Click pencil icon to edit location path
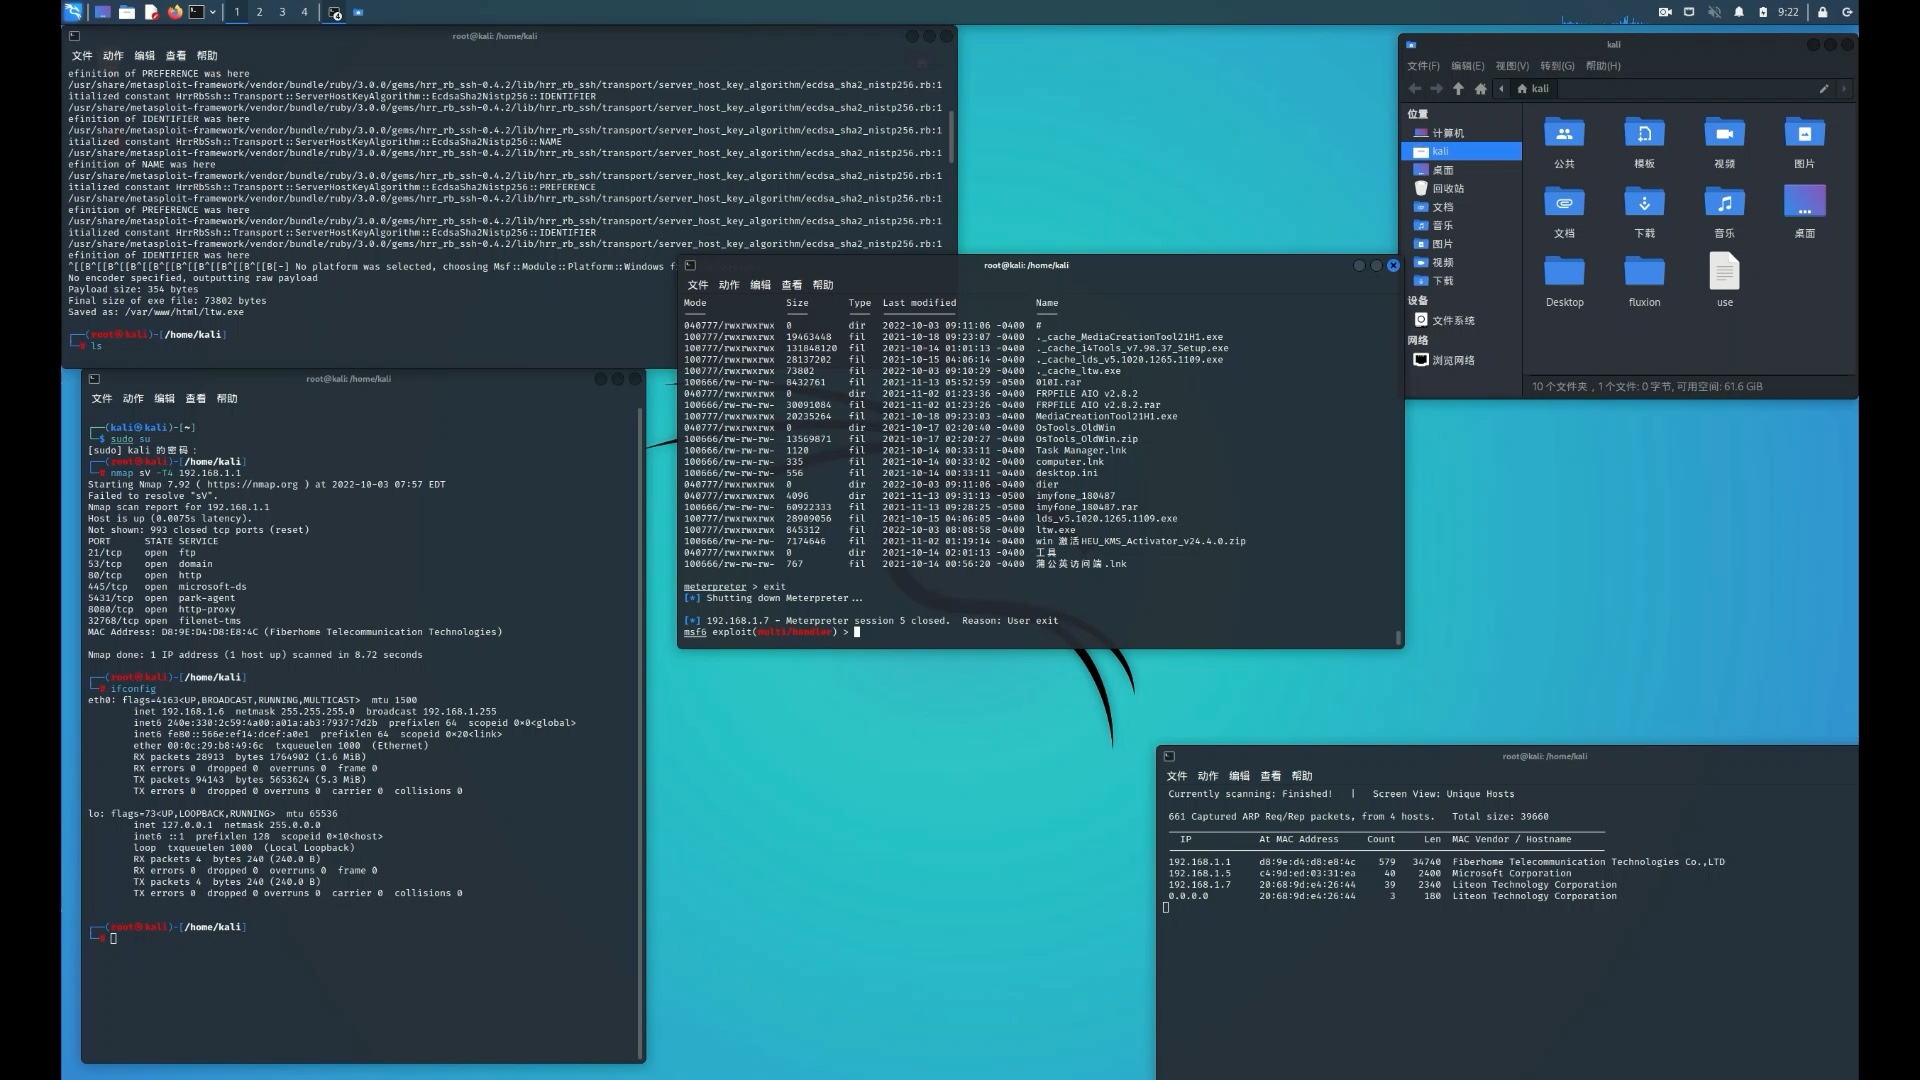 pyautogui.click(x=1824, y=89)
